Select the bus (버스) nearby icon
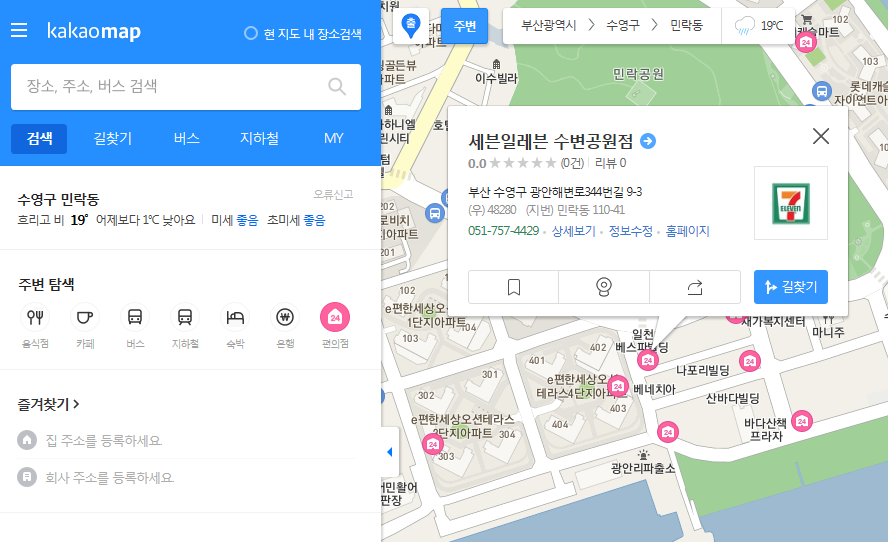The image size is (888, 542). click(135, 317)
